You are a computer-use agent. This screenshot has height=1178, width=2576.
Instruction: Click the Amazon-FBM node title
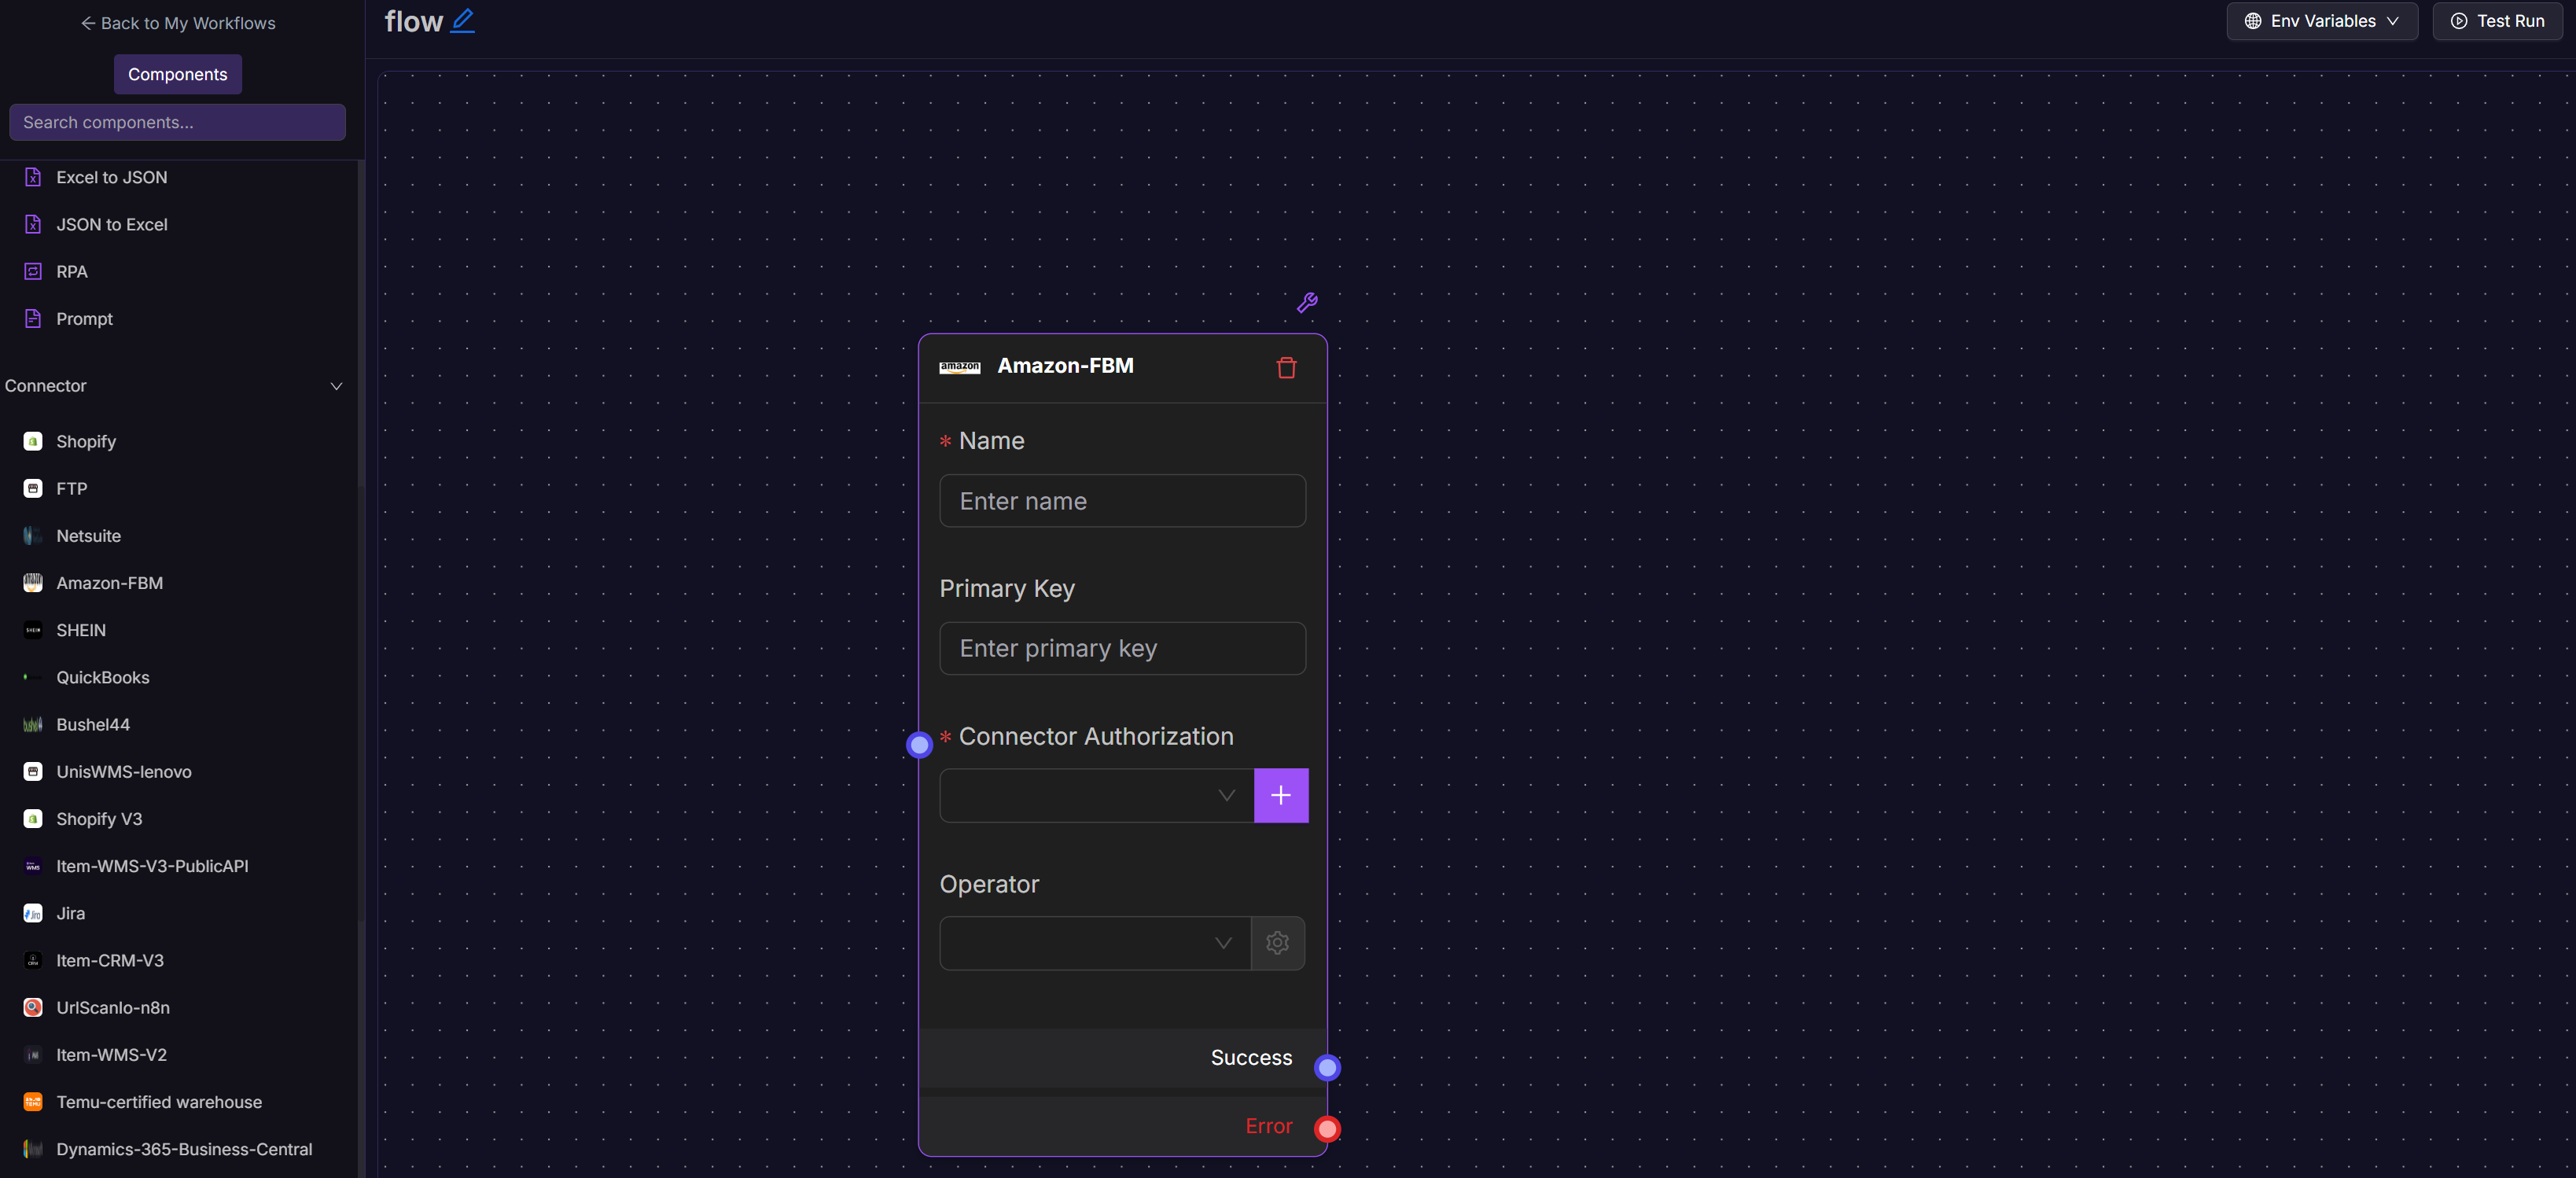[1065, 365]
